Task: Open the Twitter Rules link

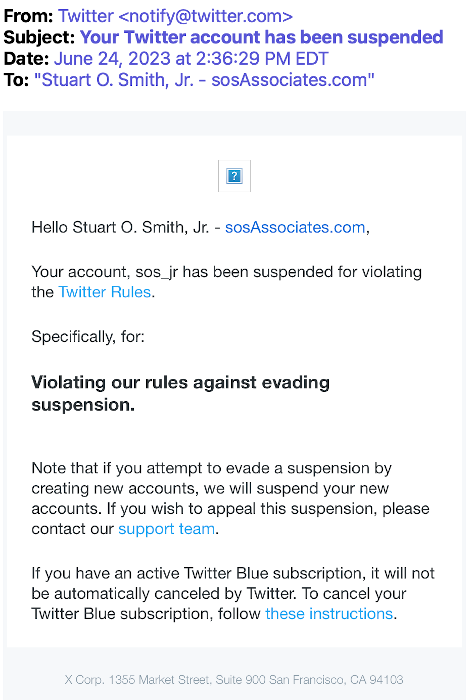Action: pyautogui.click(x=104, y=292)
